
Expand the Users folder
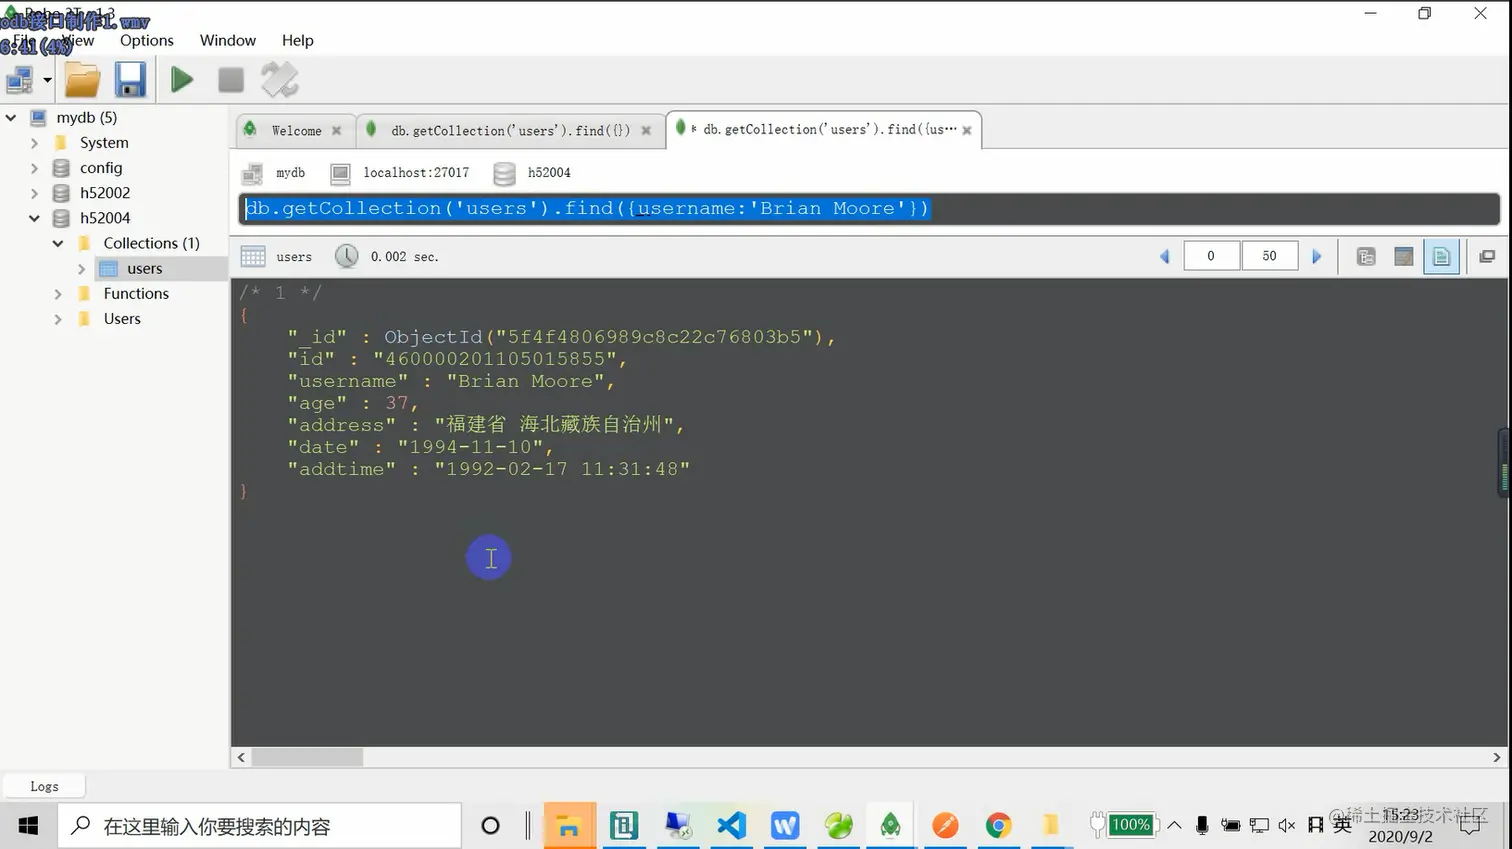[x=58, y=319]
